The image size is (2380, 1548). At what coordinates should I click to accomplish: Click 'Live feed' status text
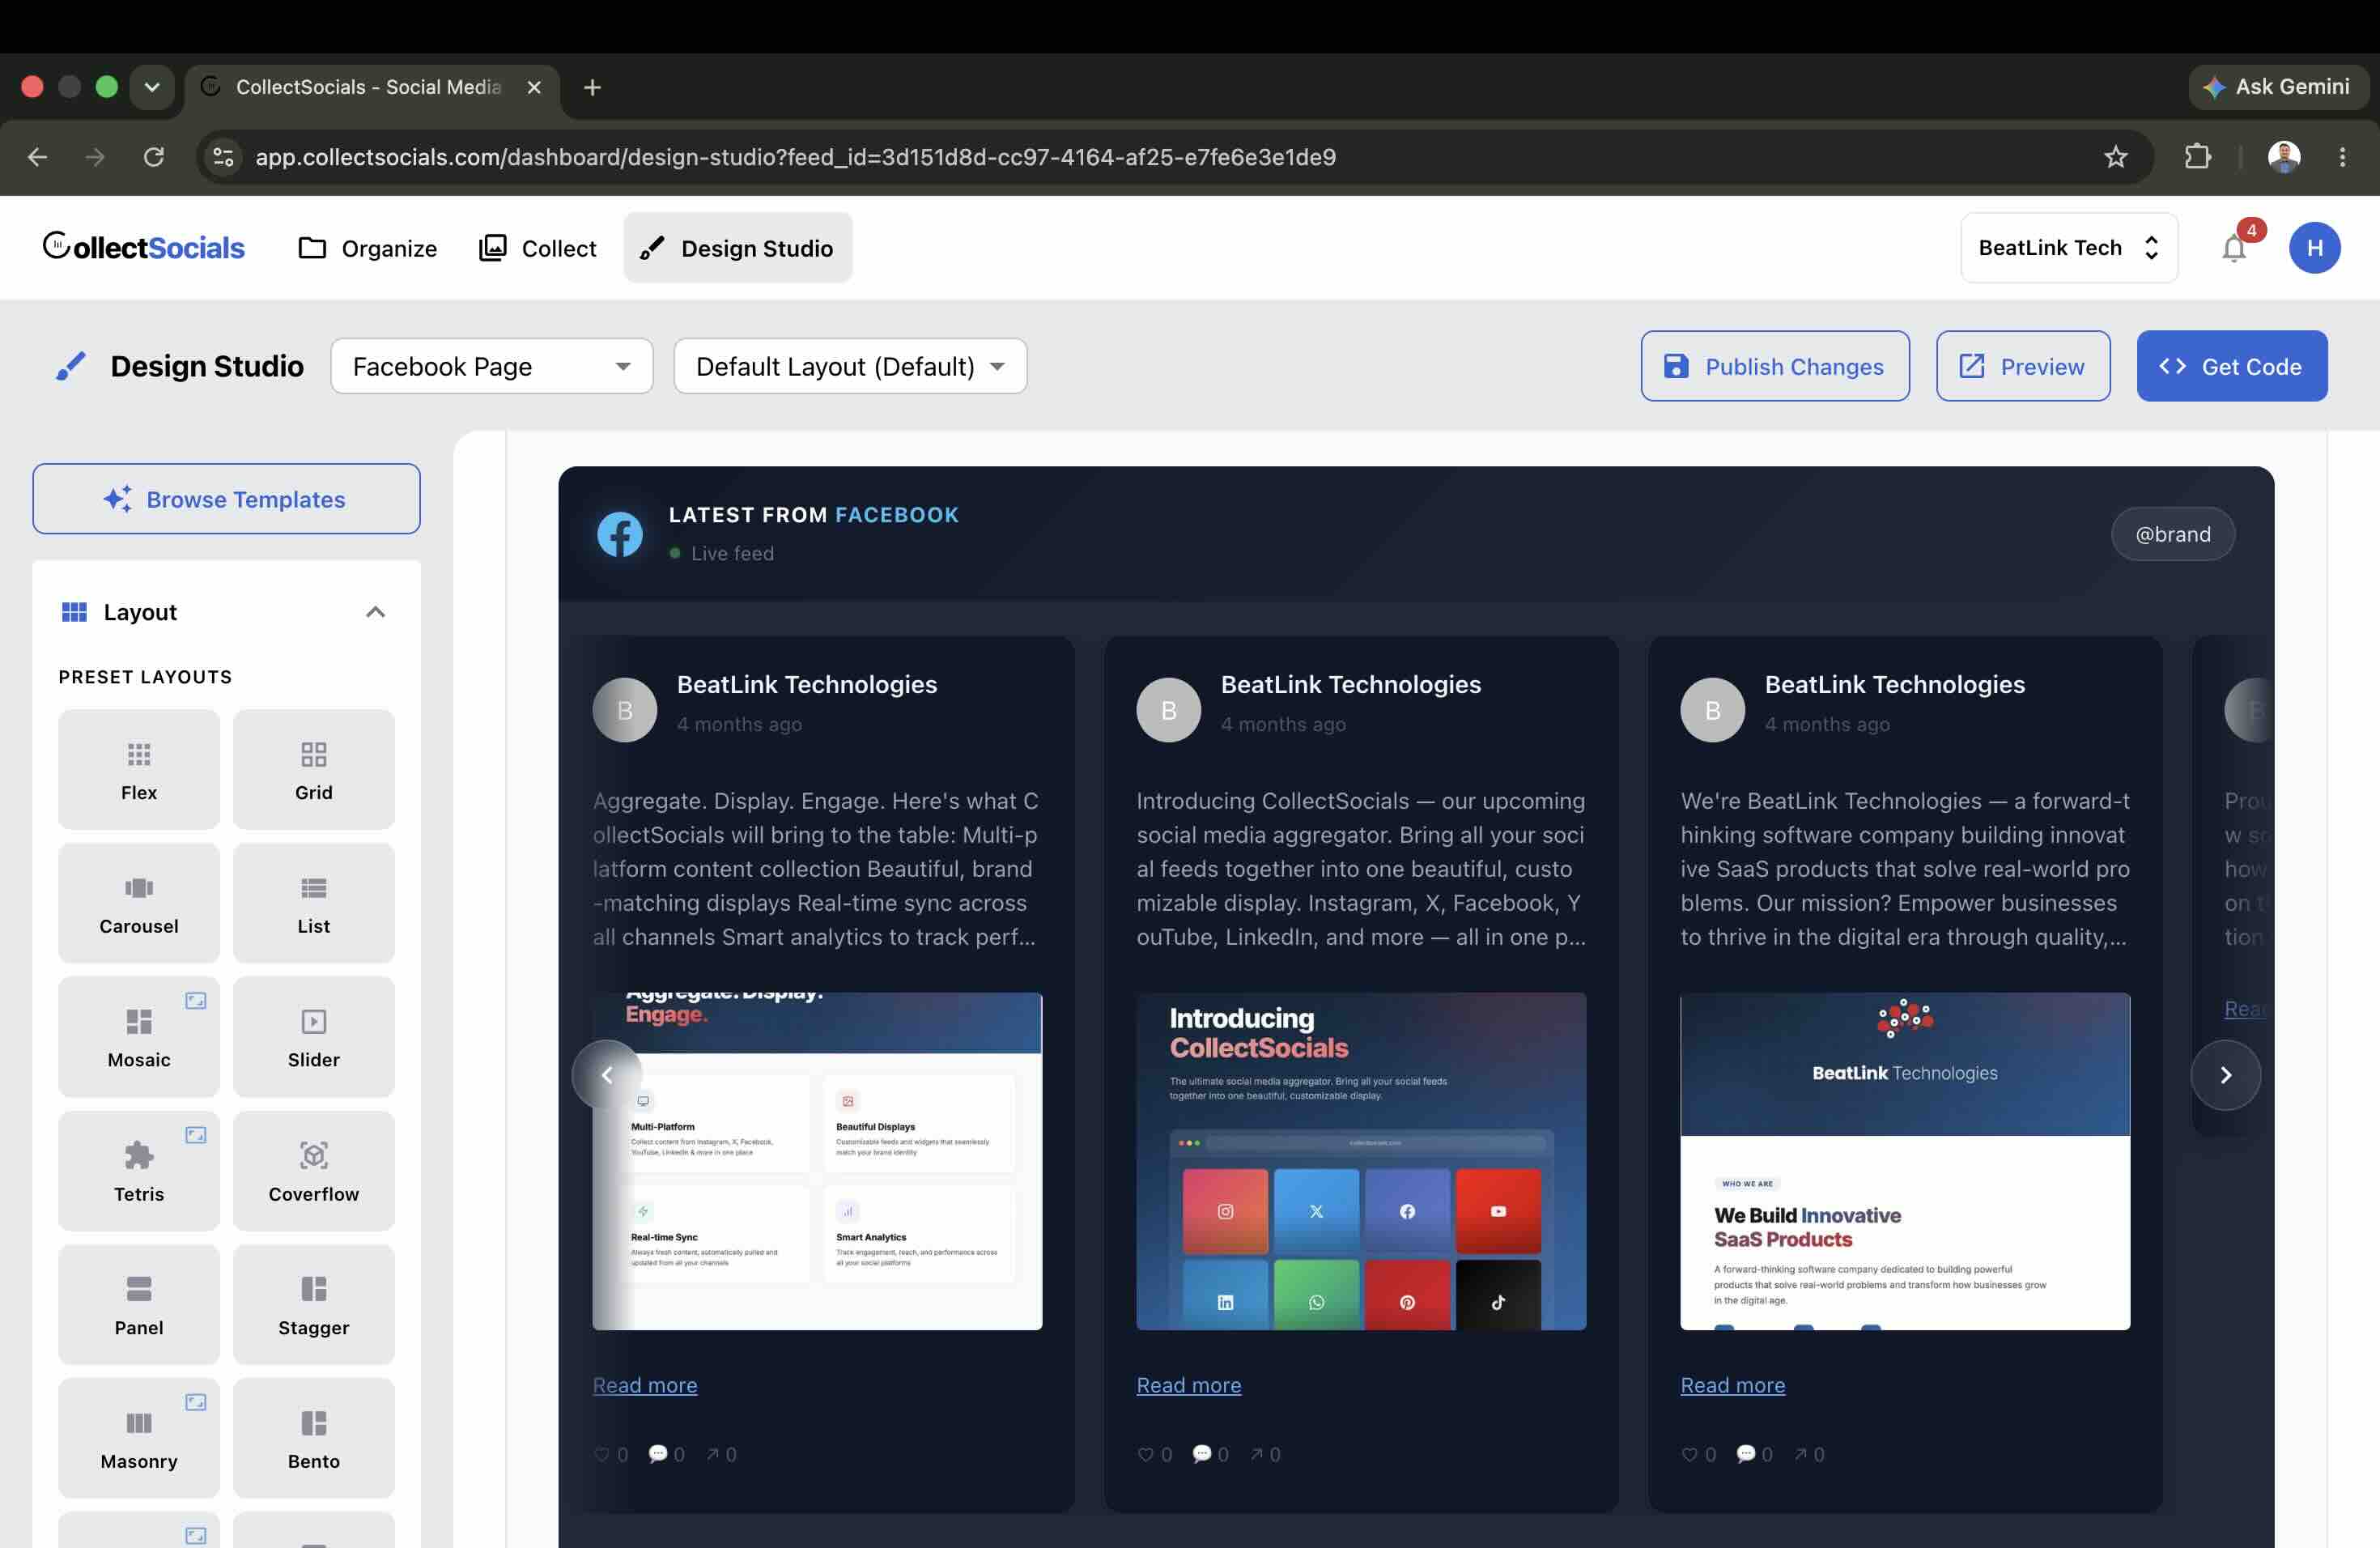click(732, 553)
